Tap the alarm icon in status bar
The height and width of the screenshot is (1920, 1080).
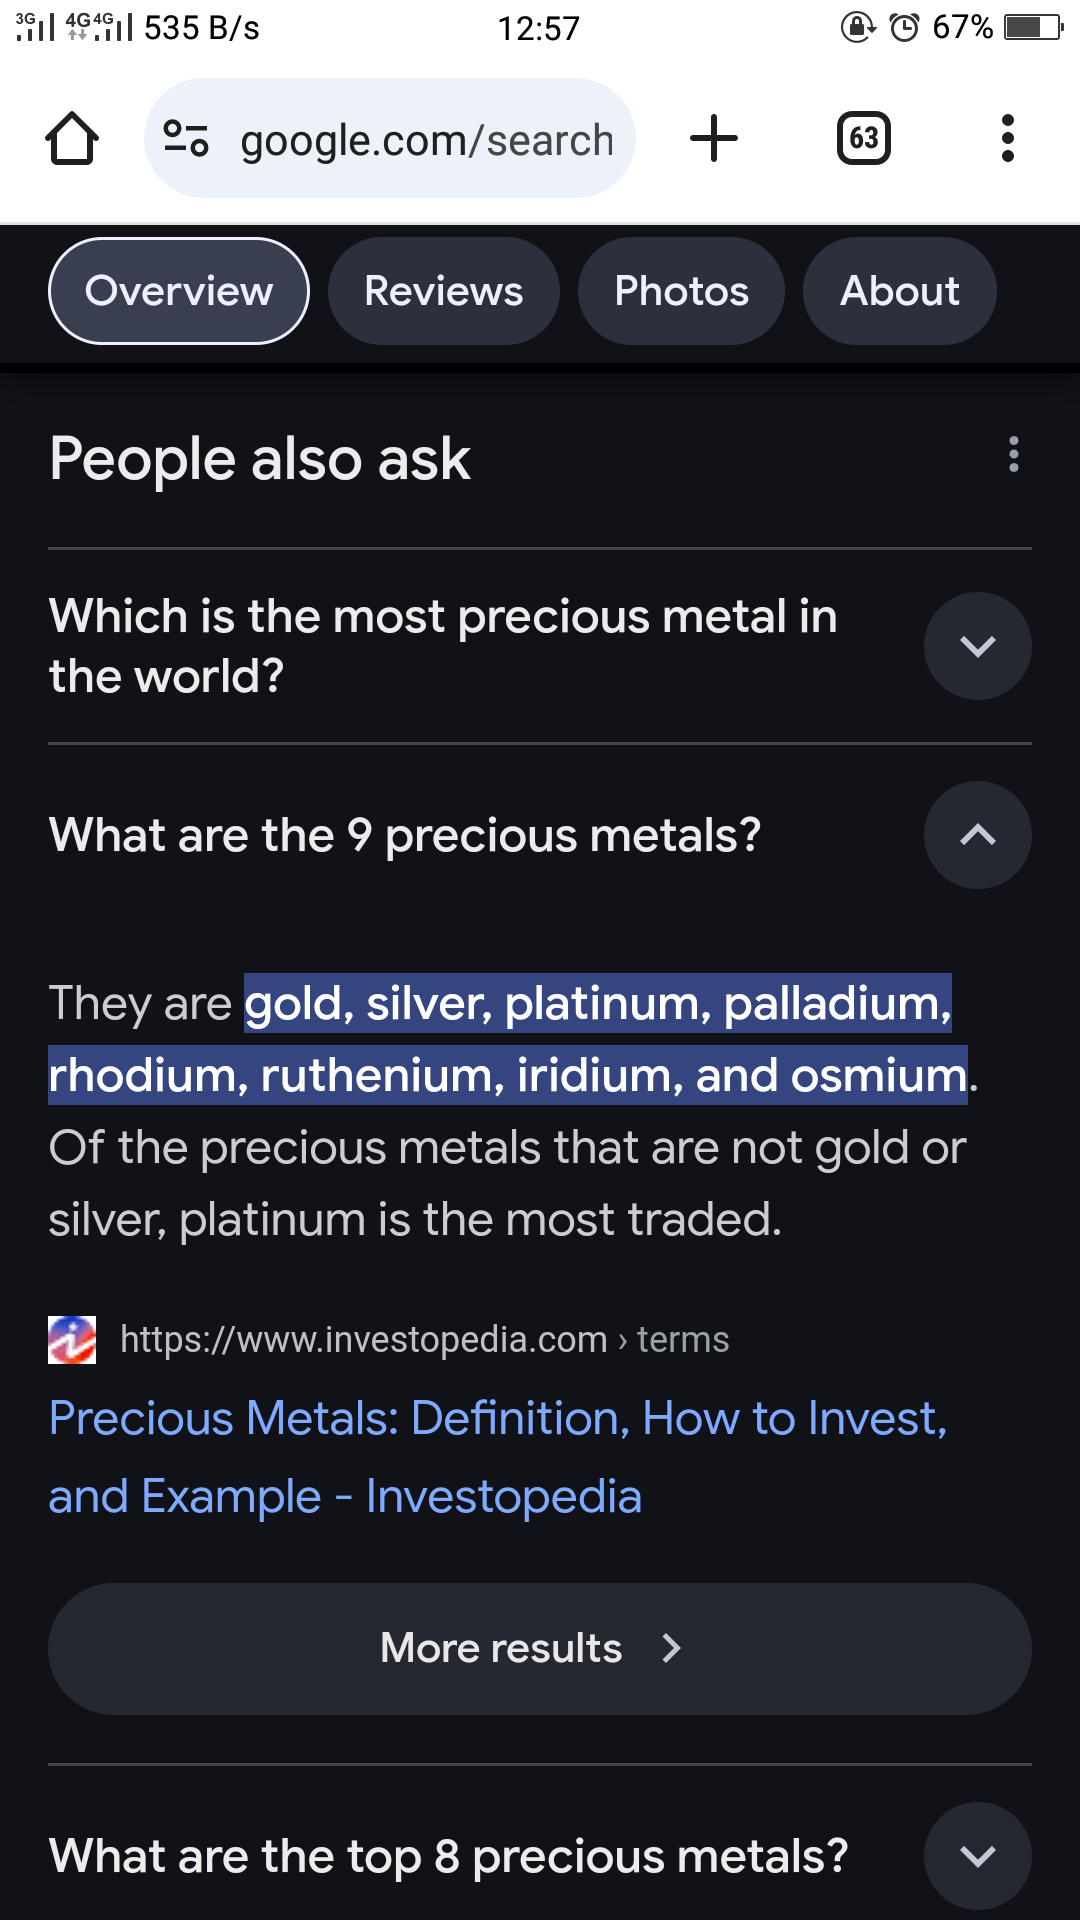click(904, 27)
